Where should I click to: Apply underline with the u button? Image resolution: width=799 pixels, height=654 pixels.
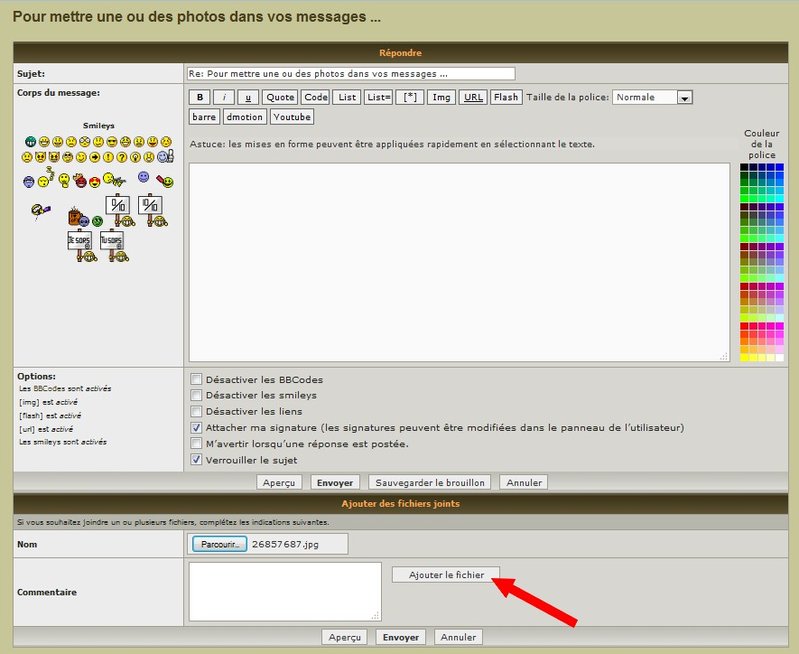point(248,97)
